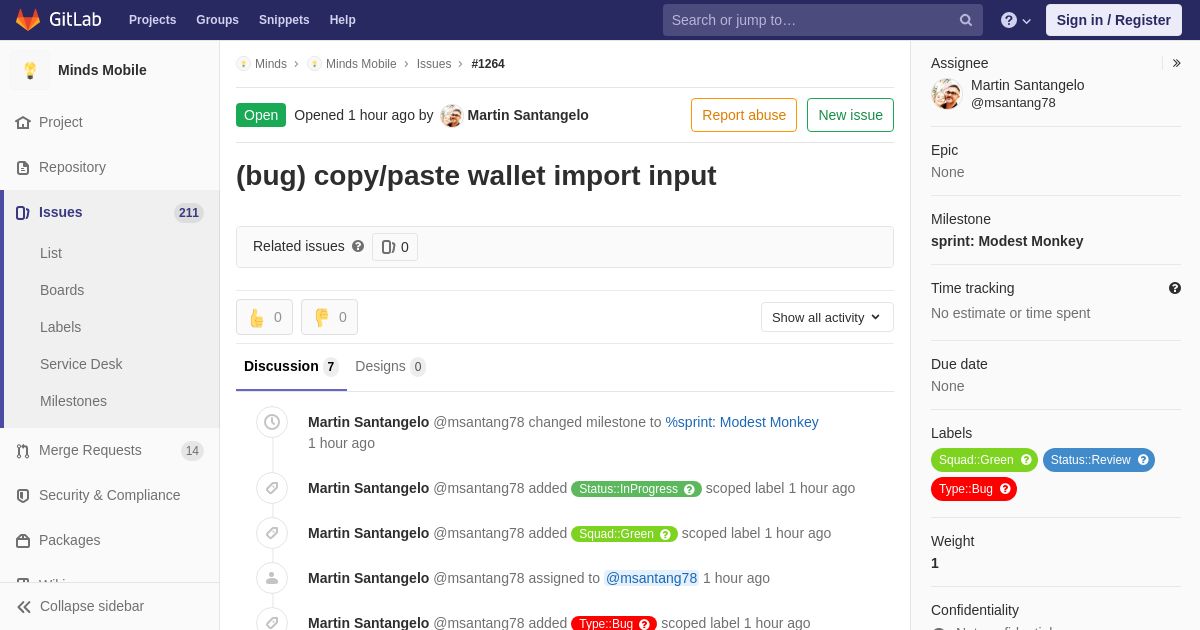Open Repository in the sidebar
Image resolution: width=1200 pixels, height=630 pixels.
pyautogui.click(x=110, y=167)
